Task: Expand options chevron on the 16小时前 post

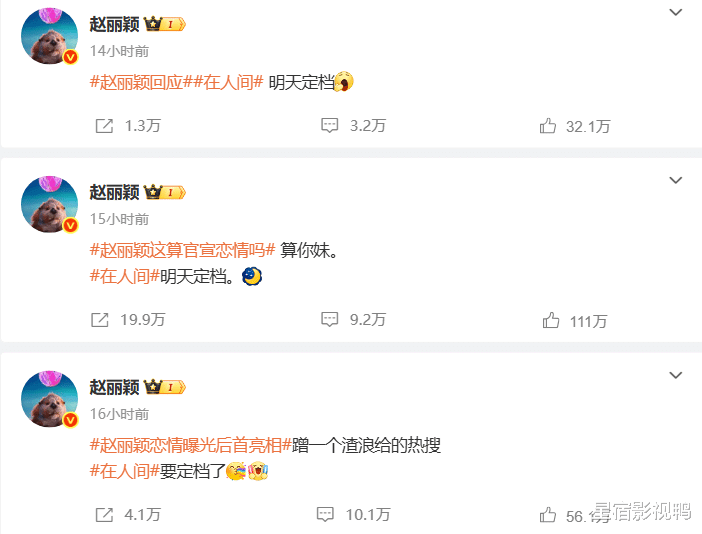Action: click(675, 375)
